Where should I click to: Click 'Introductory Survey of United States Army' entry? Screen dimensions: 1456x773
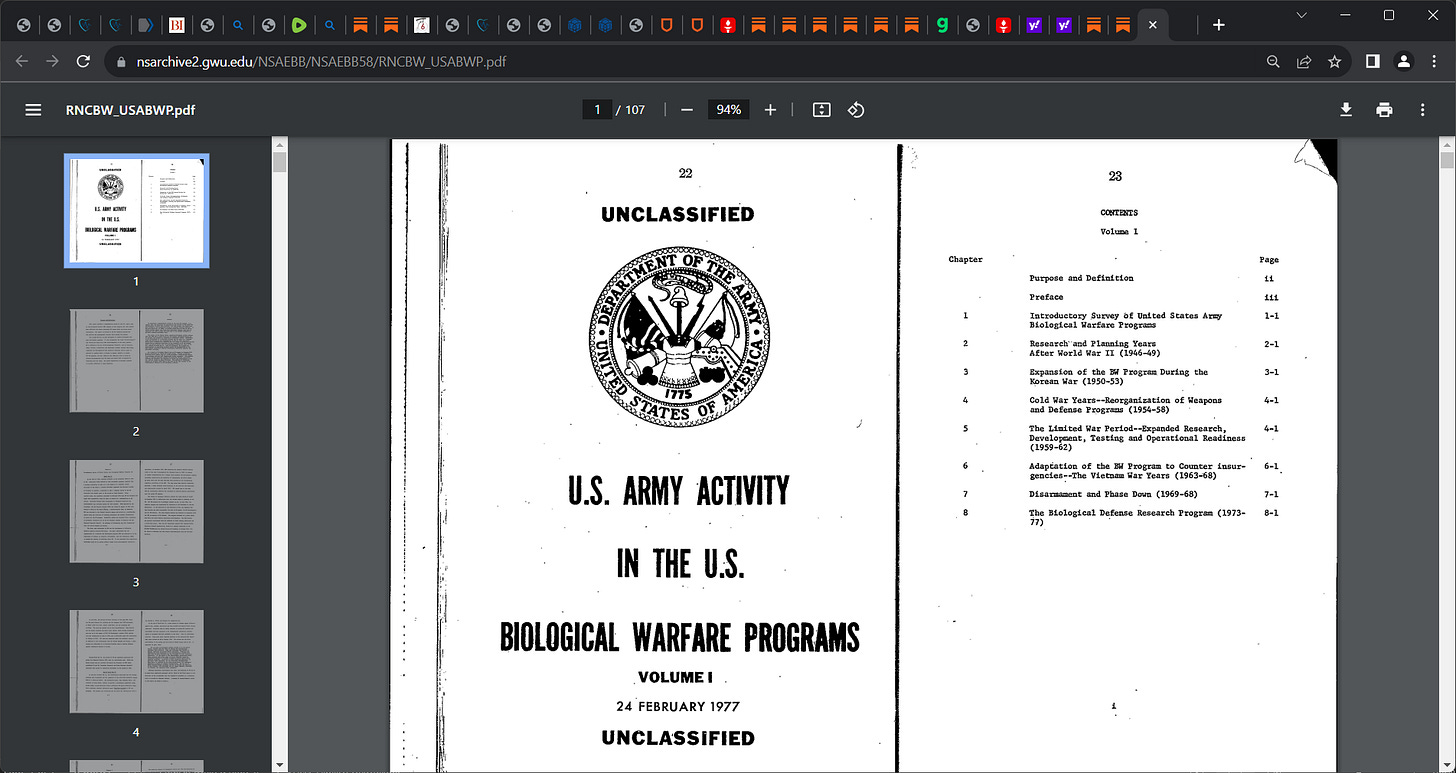click(x=1126, y=320)
